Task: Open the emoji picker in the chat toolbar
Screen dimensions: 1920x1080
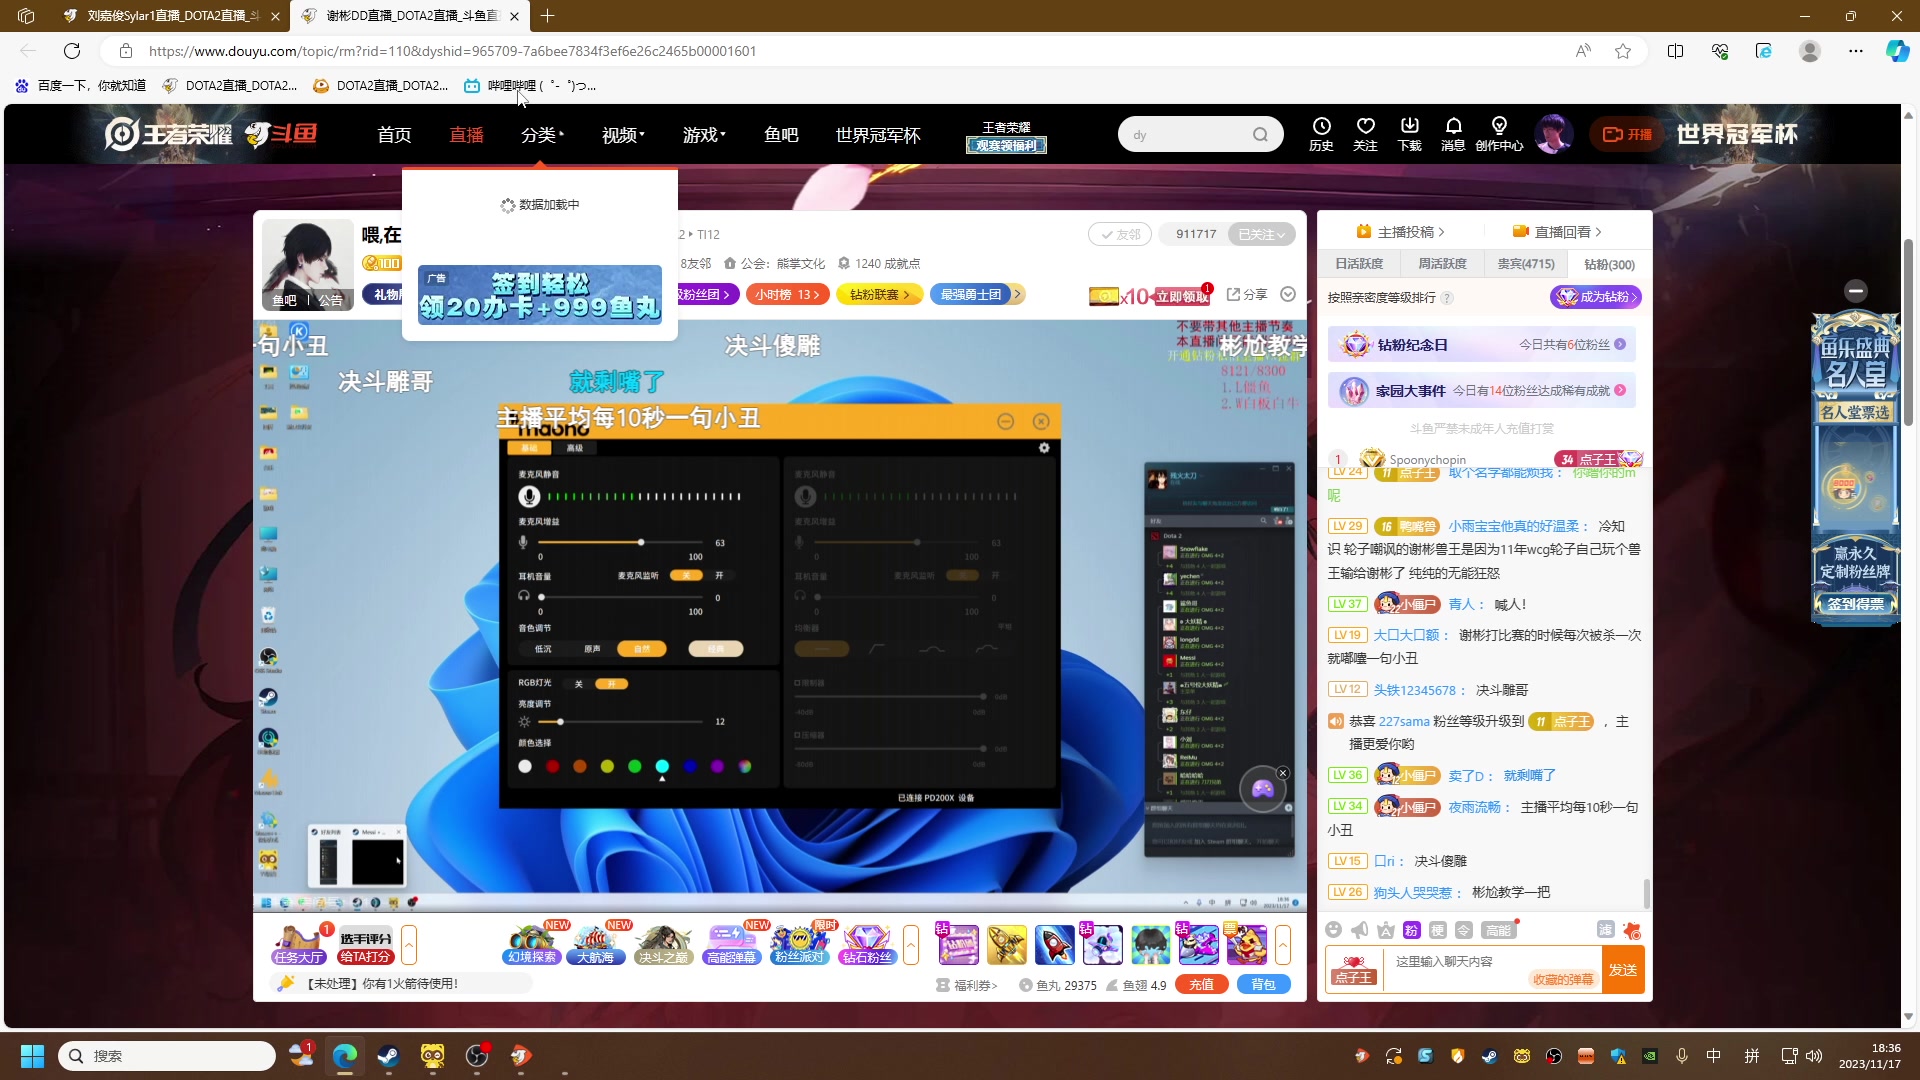Action: [x=1333, y=929]
